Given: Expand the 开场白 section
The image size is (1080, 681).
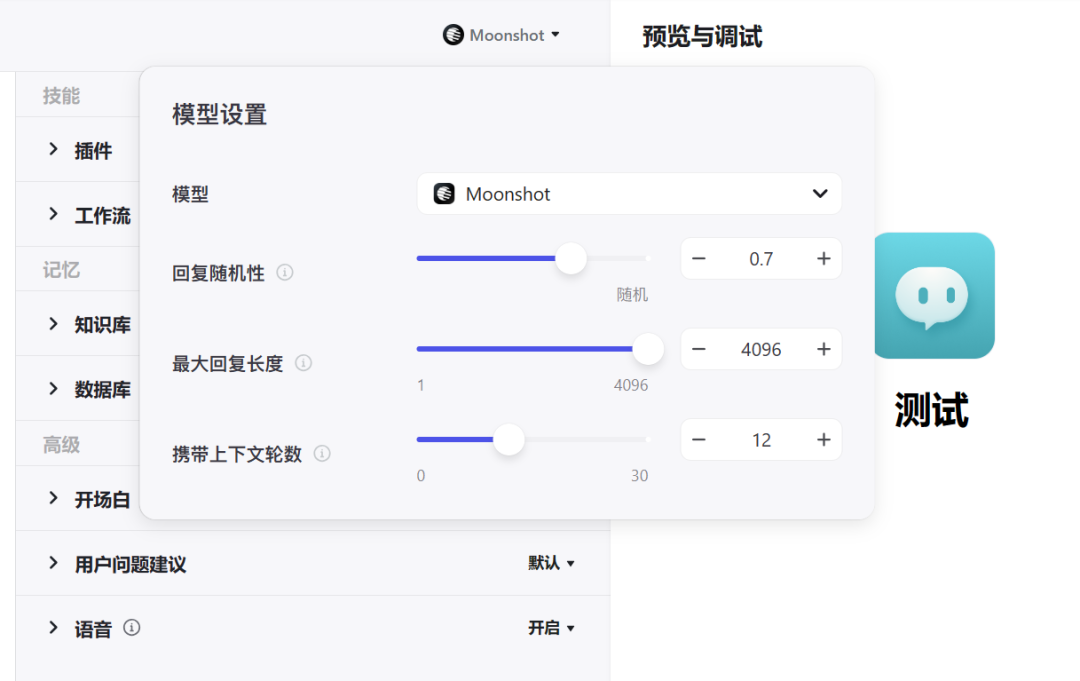Looking at the screenshot, I should click(x=53, y=498).
